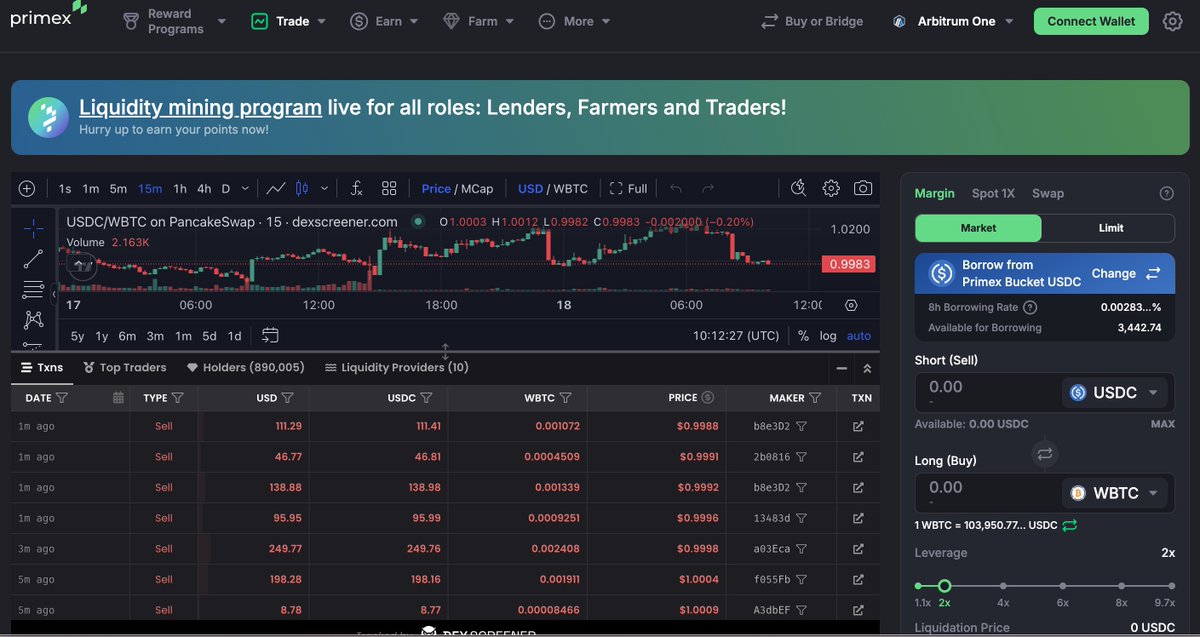Image resolution: width=1200 pixels, height=637 pixels.
Task: Open Reward Programs dropdown
Action: coord(174,21)
